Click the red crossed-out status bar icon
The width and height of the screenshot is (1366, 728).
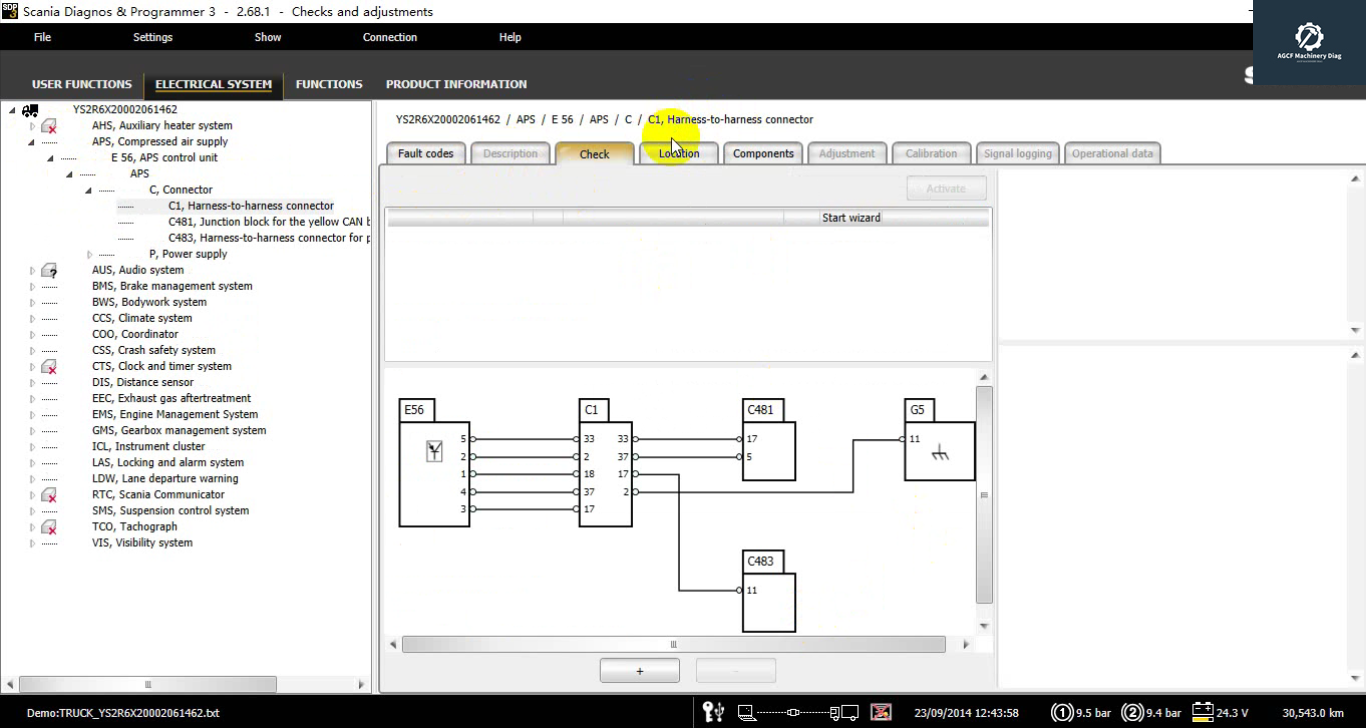(881, 712)
